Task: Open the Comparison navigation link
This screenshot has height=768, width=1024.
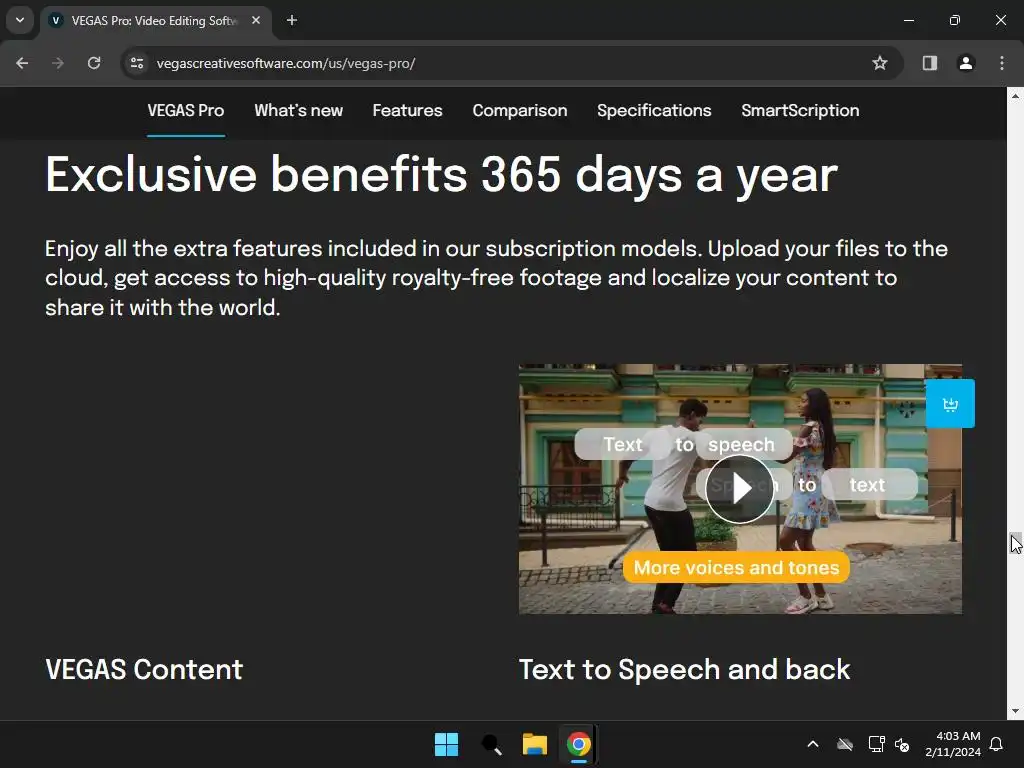Action: coord(520,110)
